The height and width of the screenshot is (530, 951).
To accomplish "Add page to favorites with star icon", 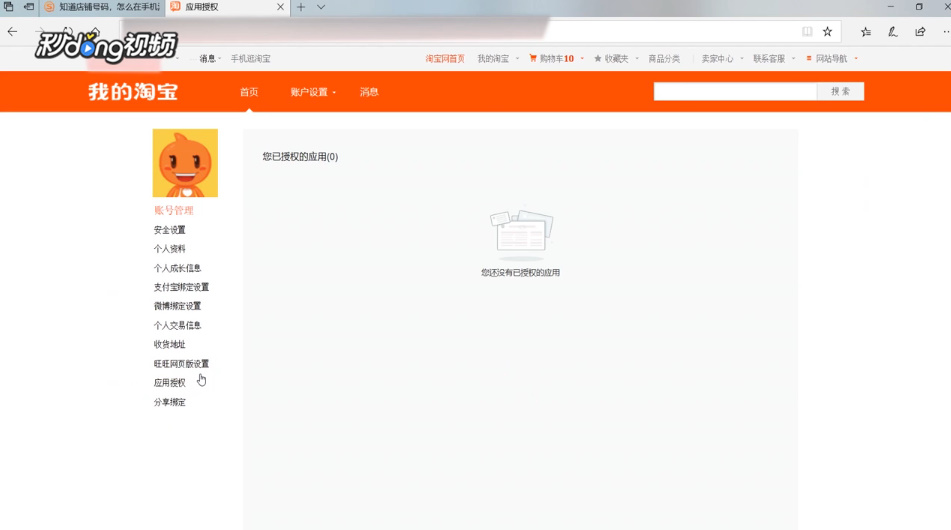I will (827, 32).
